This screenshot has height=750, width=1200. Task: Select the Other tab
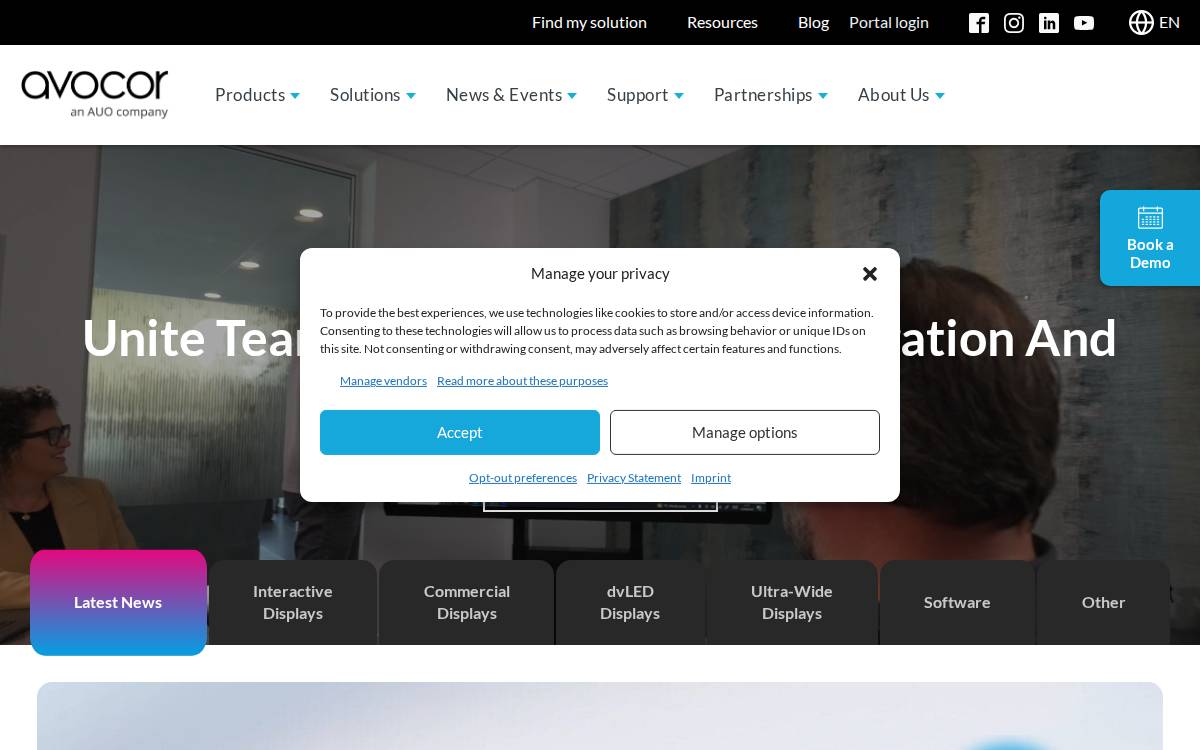(1103, 602)
